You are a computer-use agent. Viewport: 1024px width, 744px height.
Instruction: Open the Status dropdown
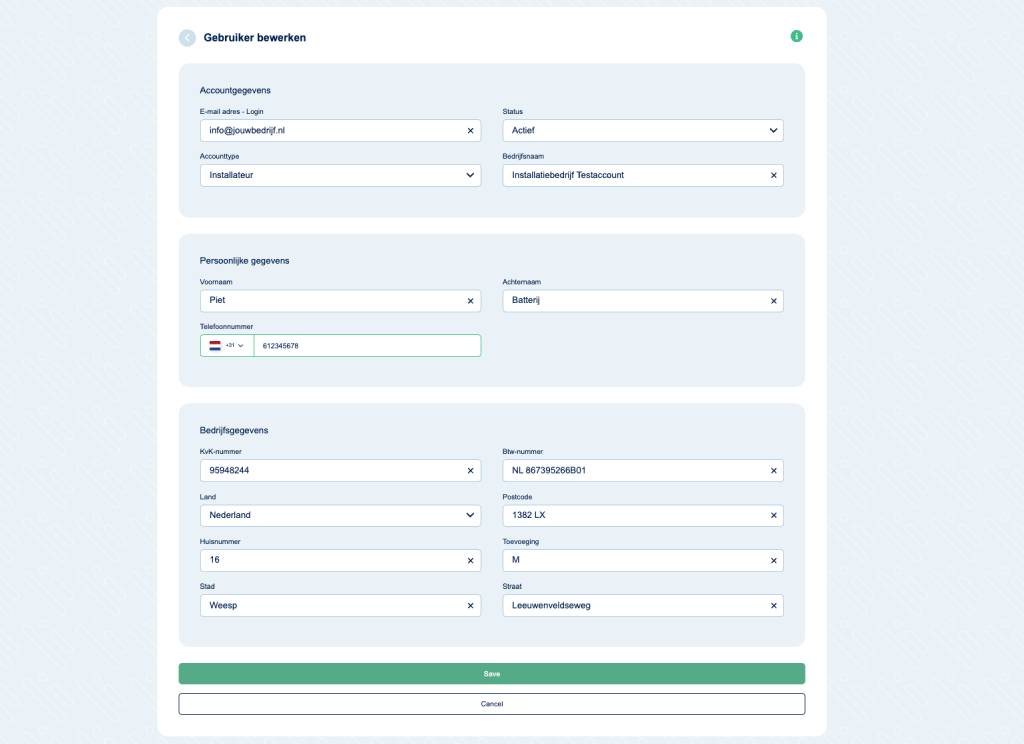pos(642,131)
